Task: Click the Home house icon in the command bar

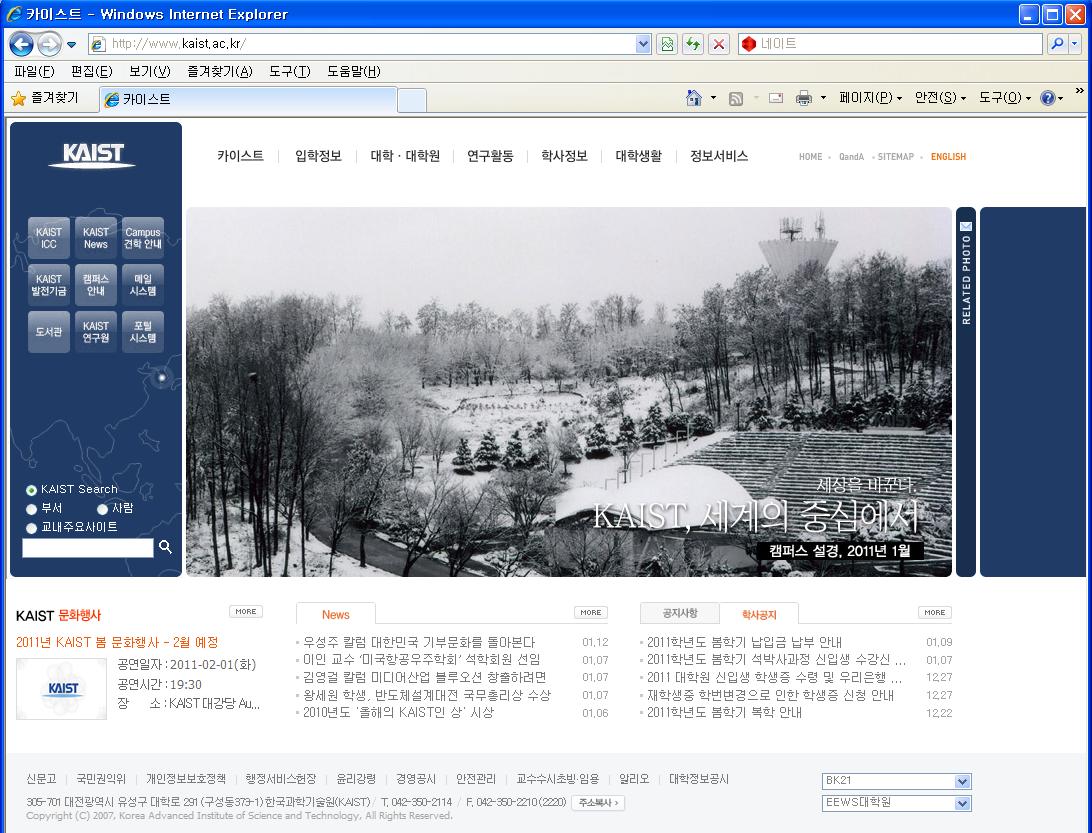Action: 694,98
